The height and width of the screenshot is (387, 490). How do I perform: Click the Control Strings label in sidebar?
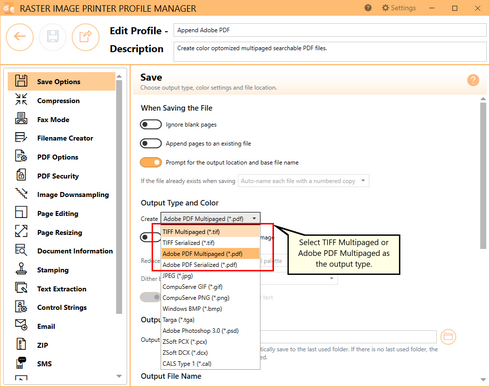pos(62,308)
